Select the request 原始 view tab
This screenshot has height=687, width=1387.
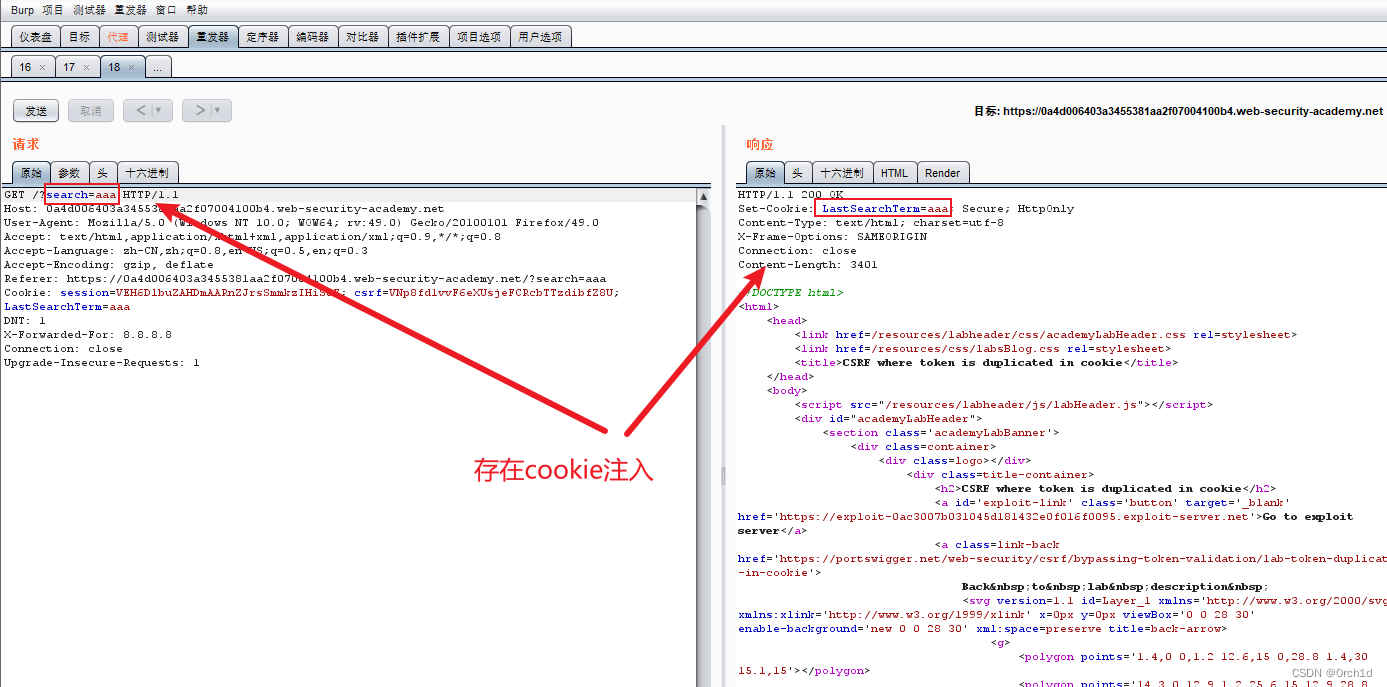point(32,173)
